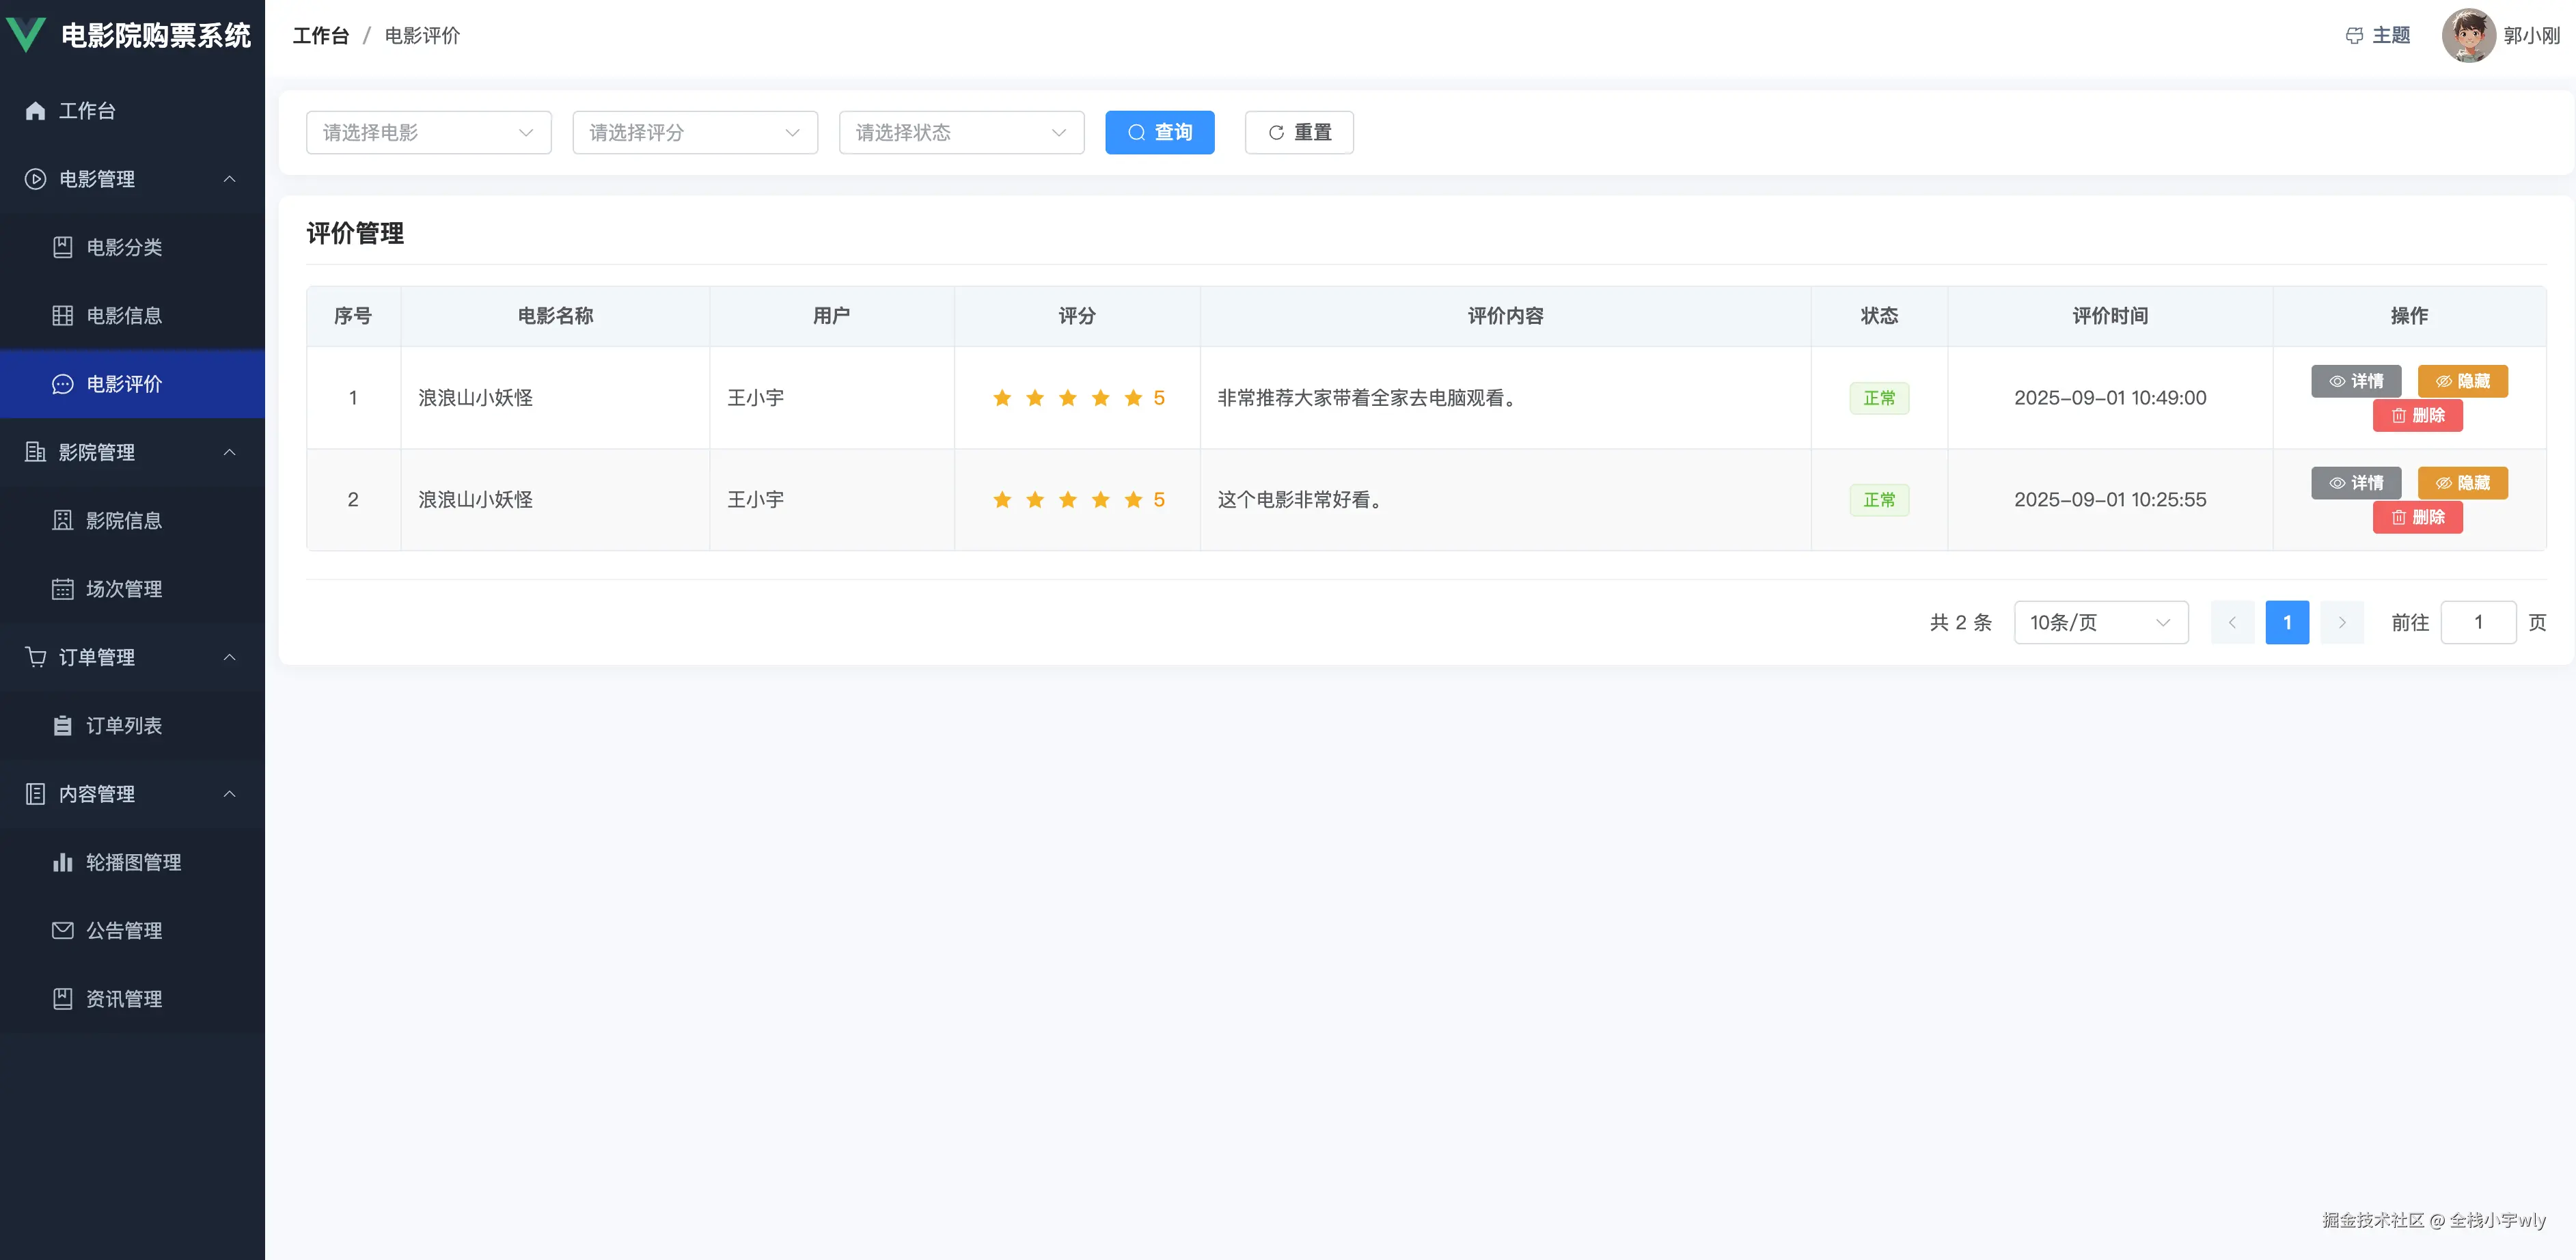Viewport: 2576px width, 1260px height.
Task: Click the 查询 search button
Action: pyautogui.click(x=1159, y=132)
